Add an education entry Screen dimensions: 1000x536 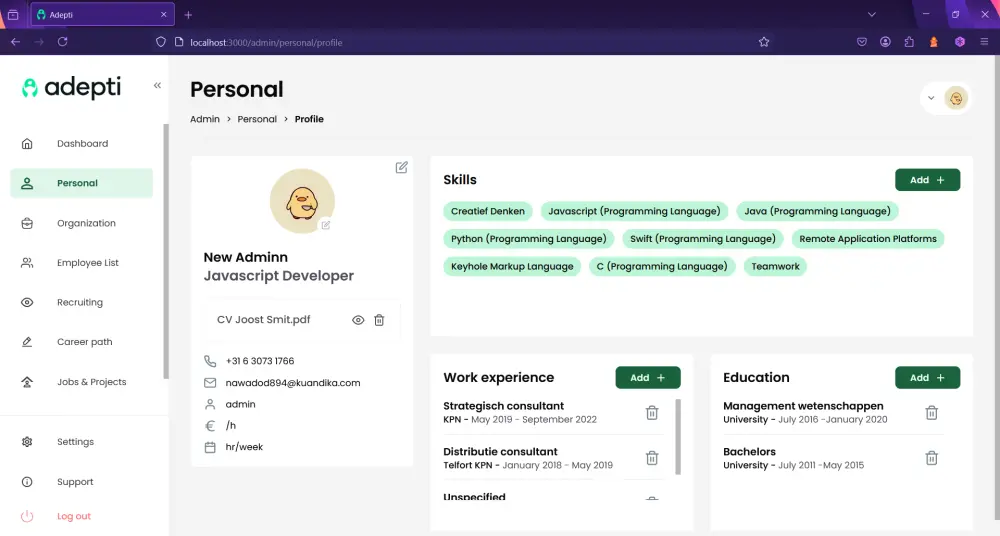(927, 378)
